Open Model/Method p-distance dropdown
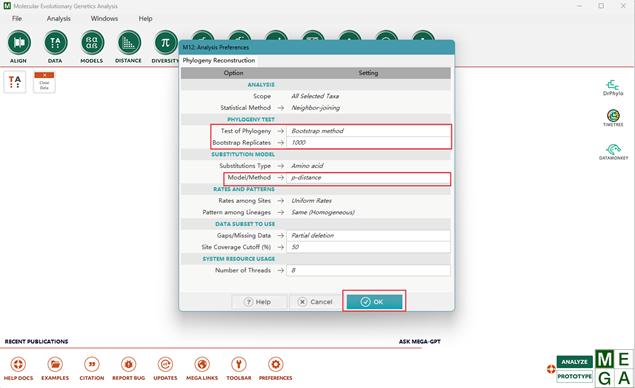This screenshot has width=635, height=388. [x=368, y=177]
